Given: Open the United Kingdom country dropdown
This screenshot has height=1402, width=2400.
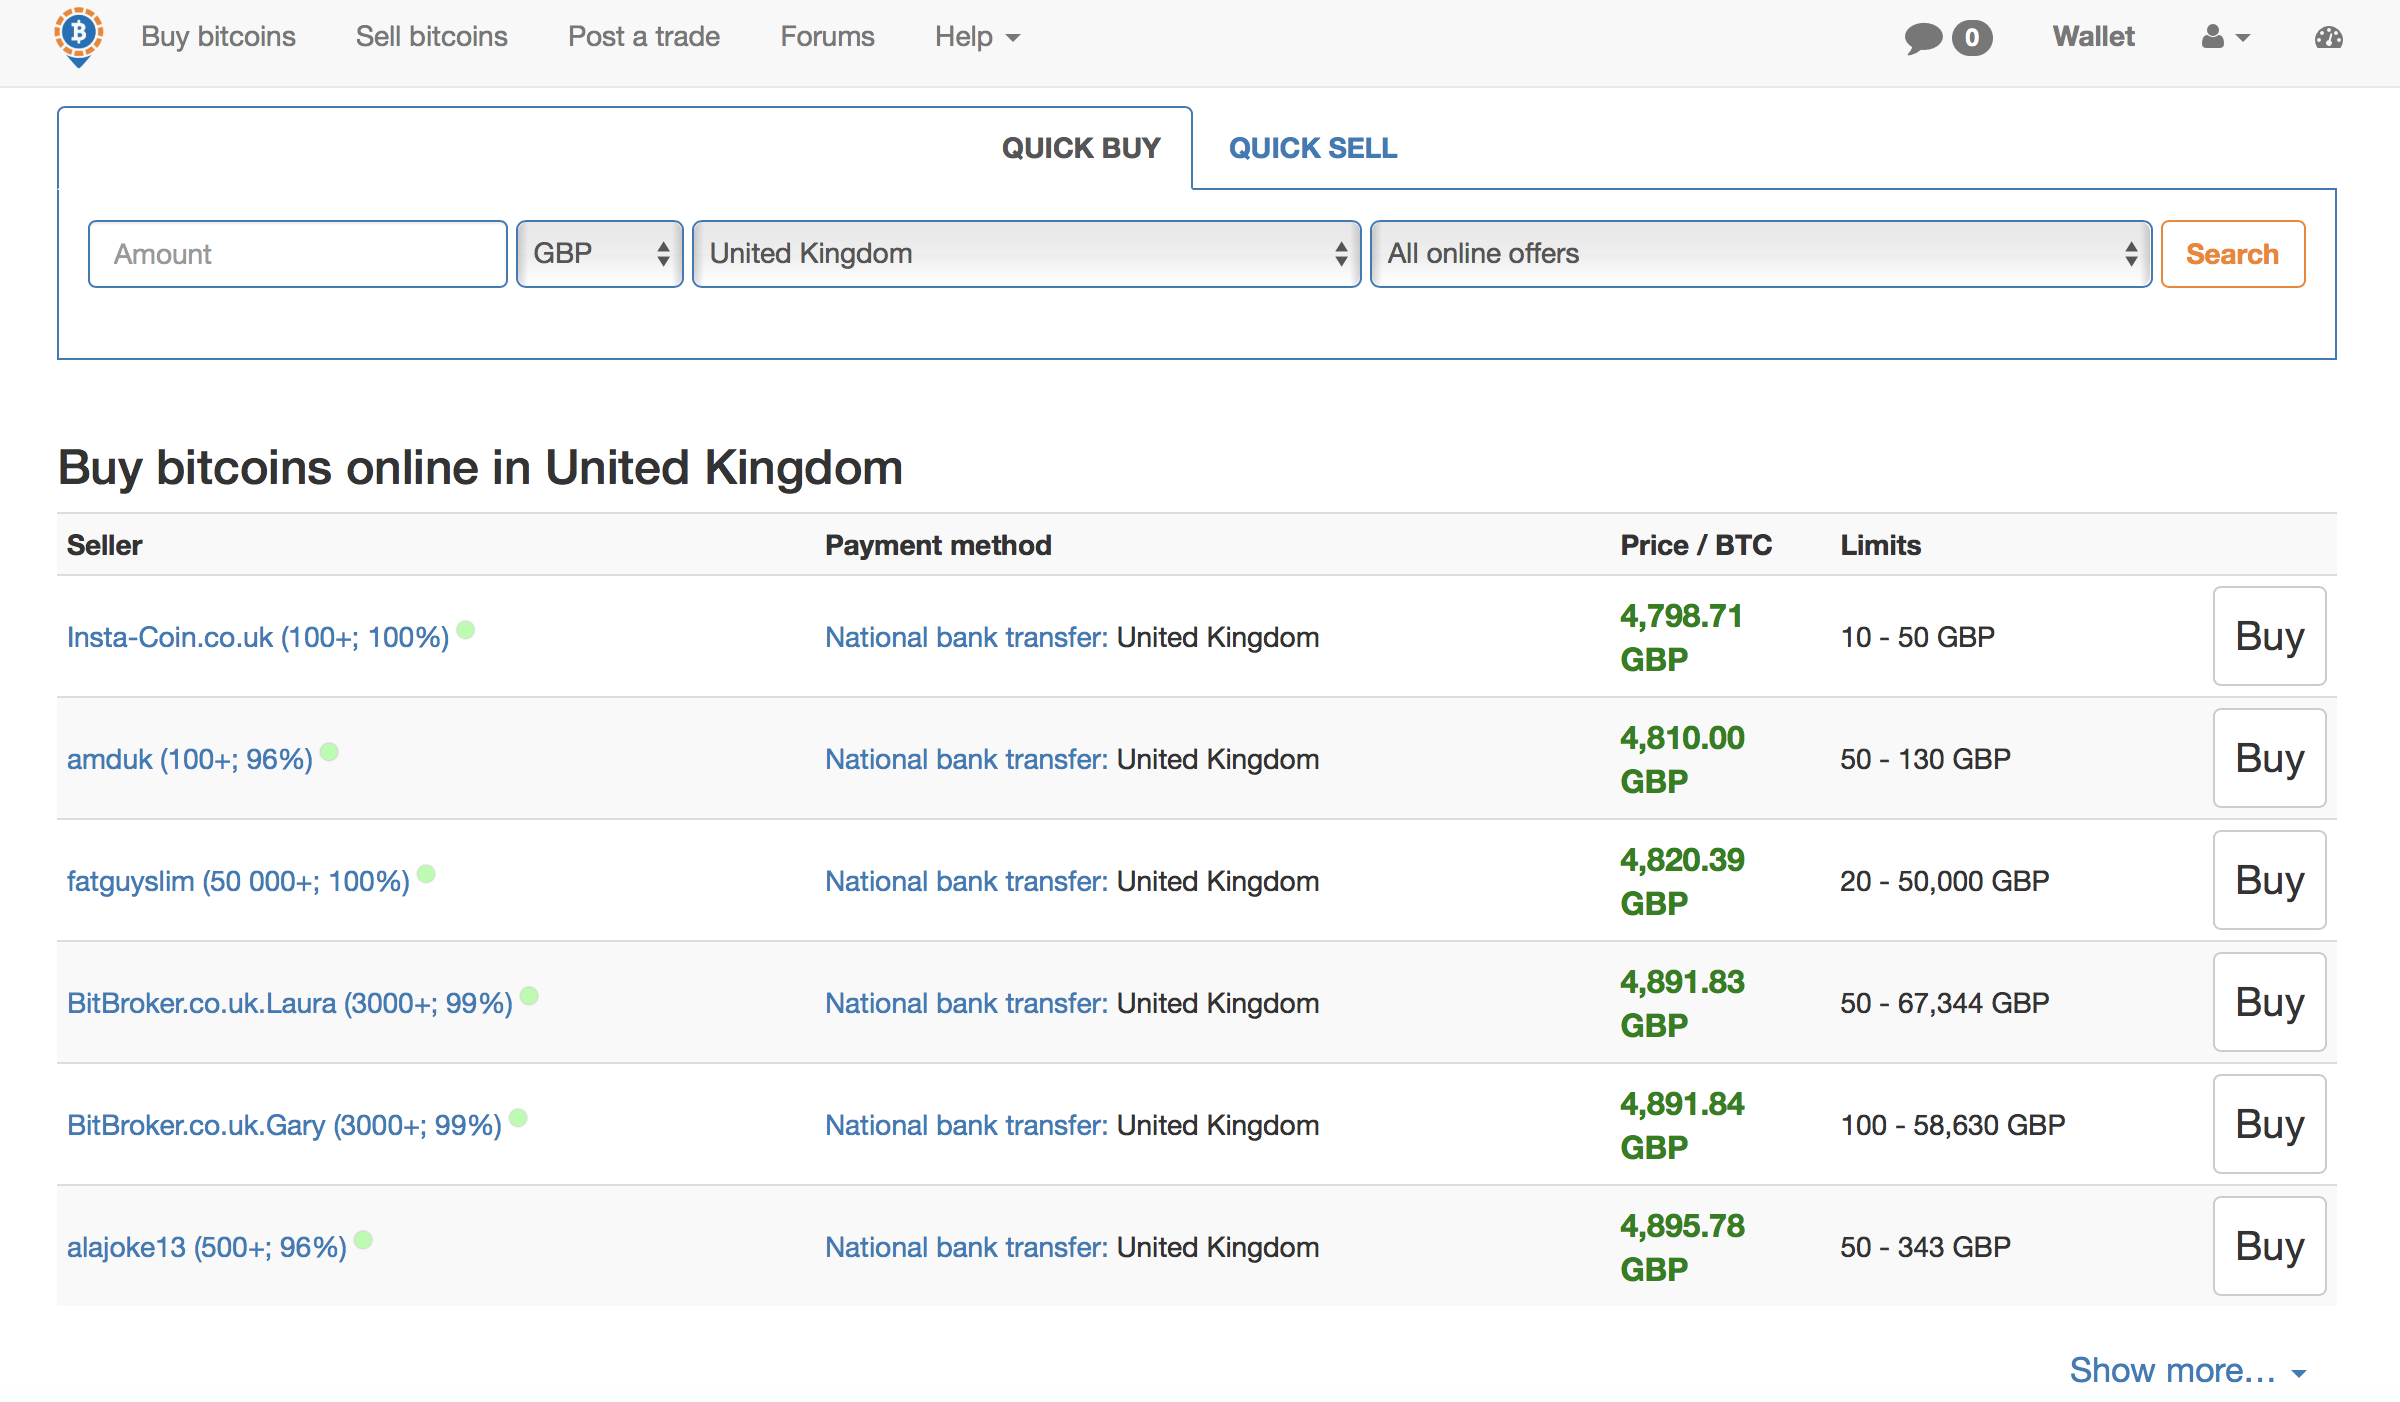Looking at the screenshot, I should (x=1026, y=254).
